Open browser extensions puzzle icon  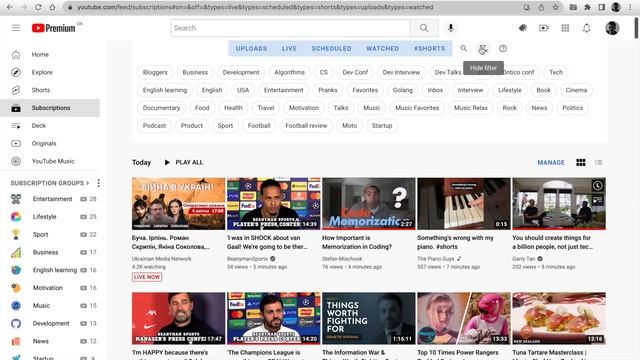coord(587,7)
